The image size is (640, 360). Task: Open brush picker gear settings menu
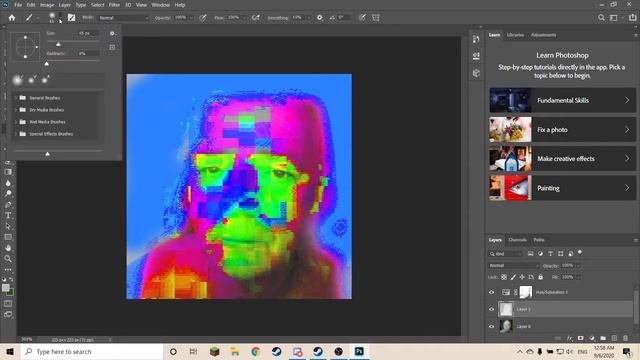click(x=112, y=33)
